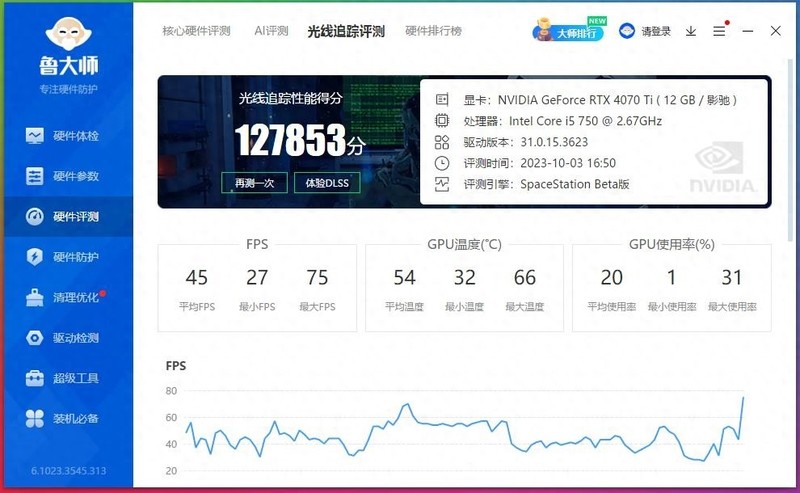Screen dimensions: 800x493
Task: Click Intel Core i5 750 processor text
Action: coord(585,121)
